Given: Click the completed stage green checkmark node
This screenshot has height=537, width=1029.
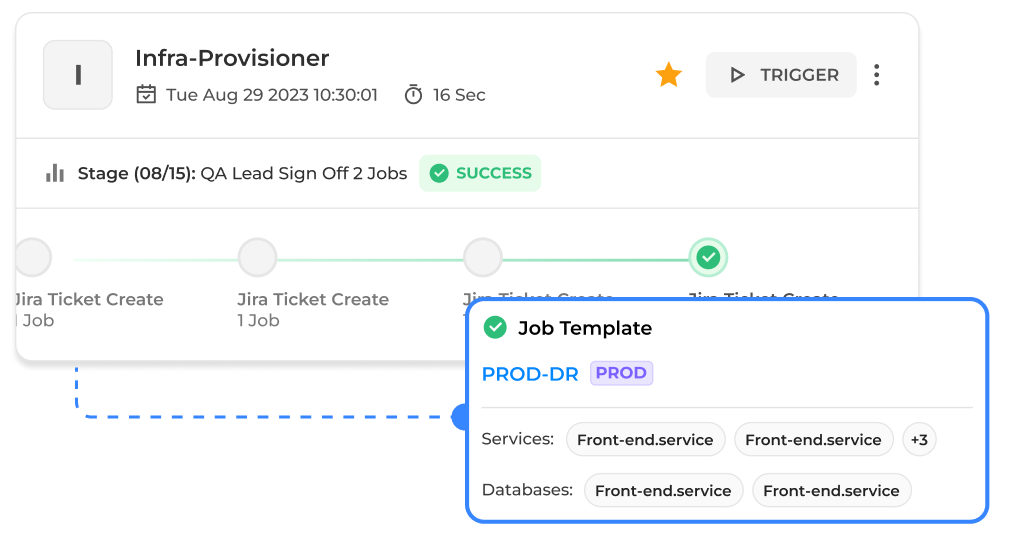Looking at the screenshot, I should click(708, 258).
